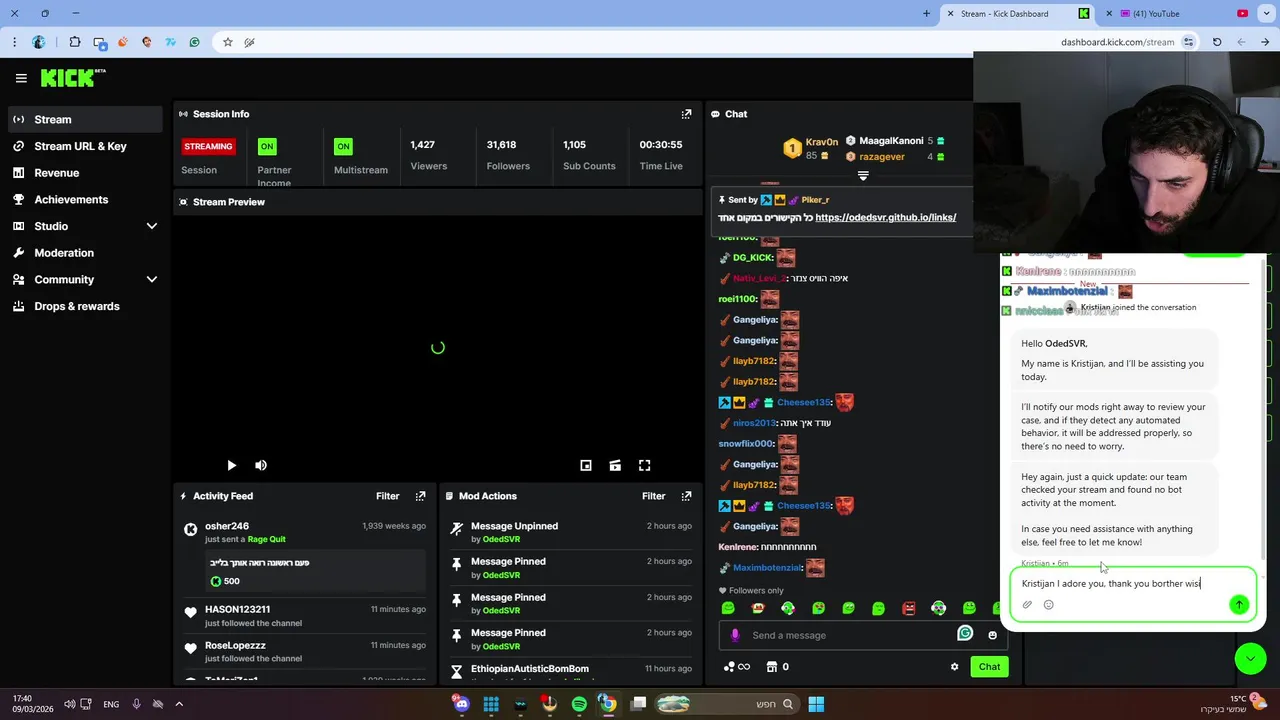Toggle the Partner Income ON badge
The image size is (1280, 720).
(267, 146)
